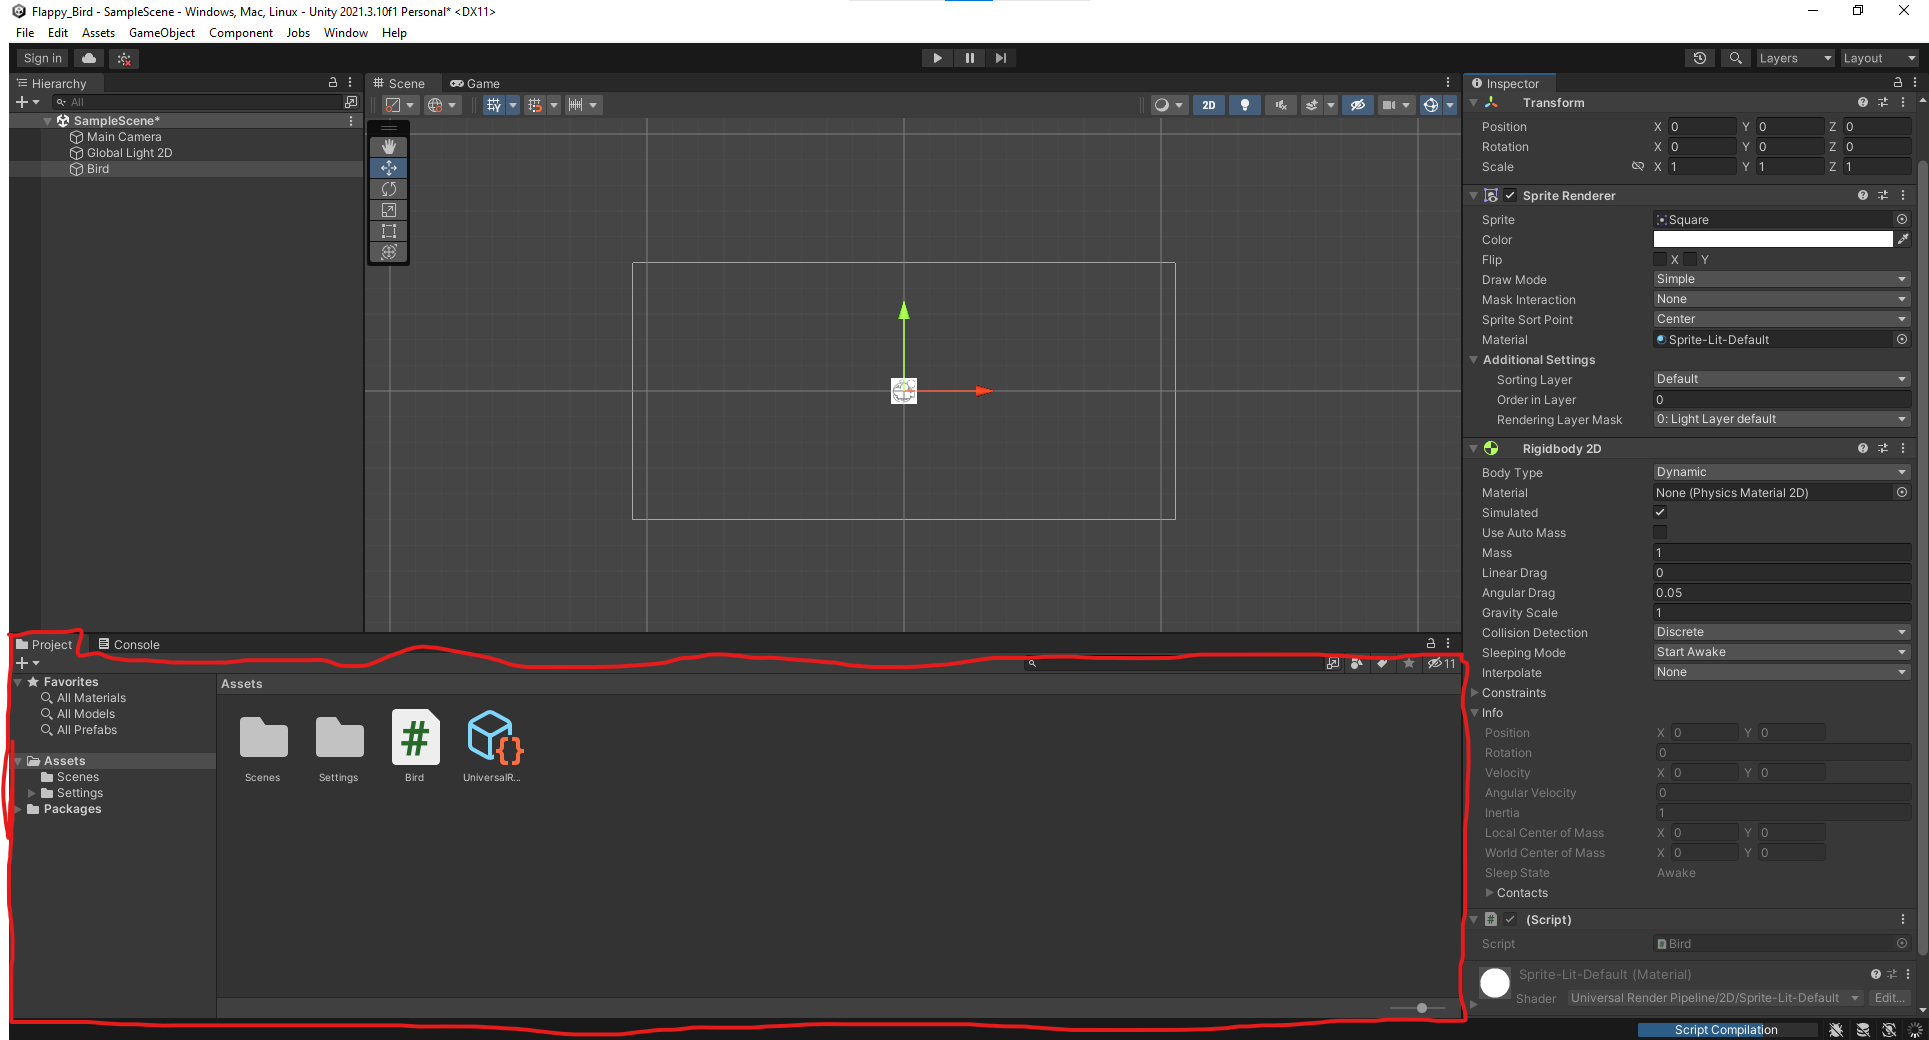Screen dimensions: 1929x1040
Task: Open the Window menu
Action: coord(346,33)
